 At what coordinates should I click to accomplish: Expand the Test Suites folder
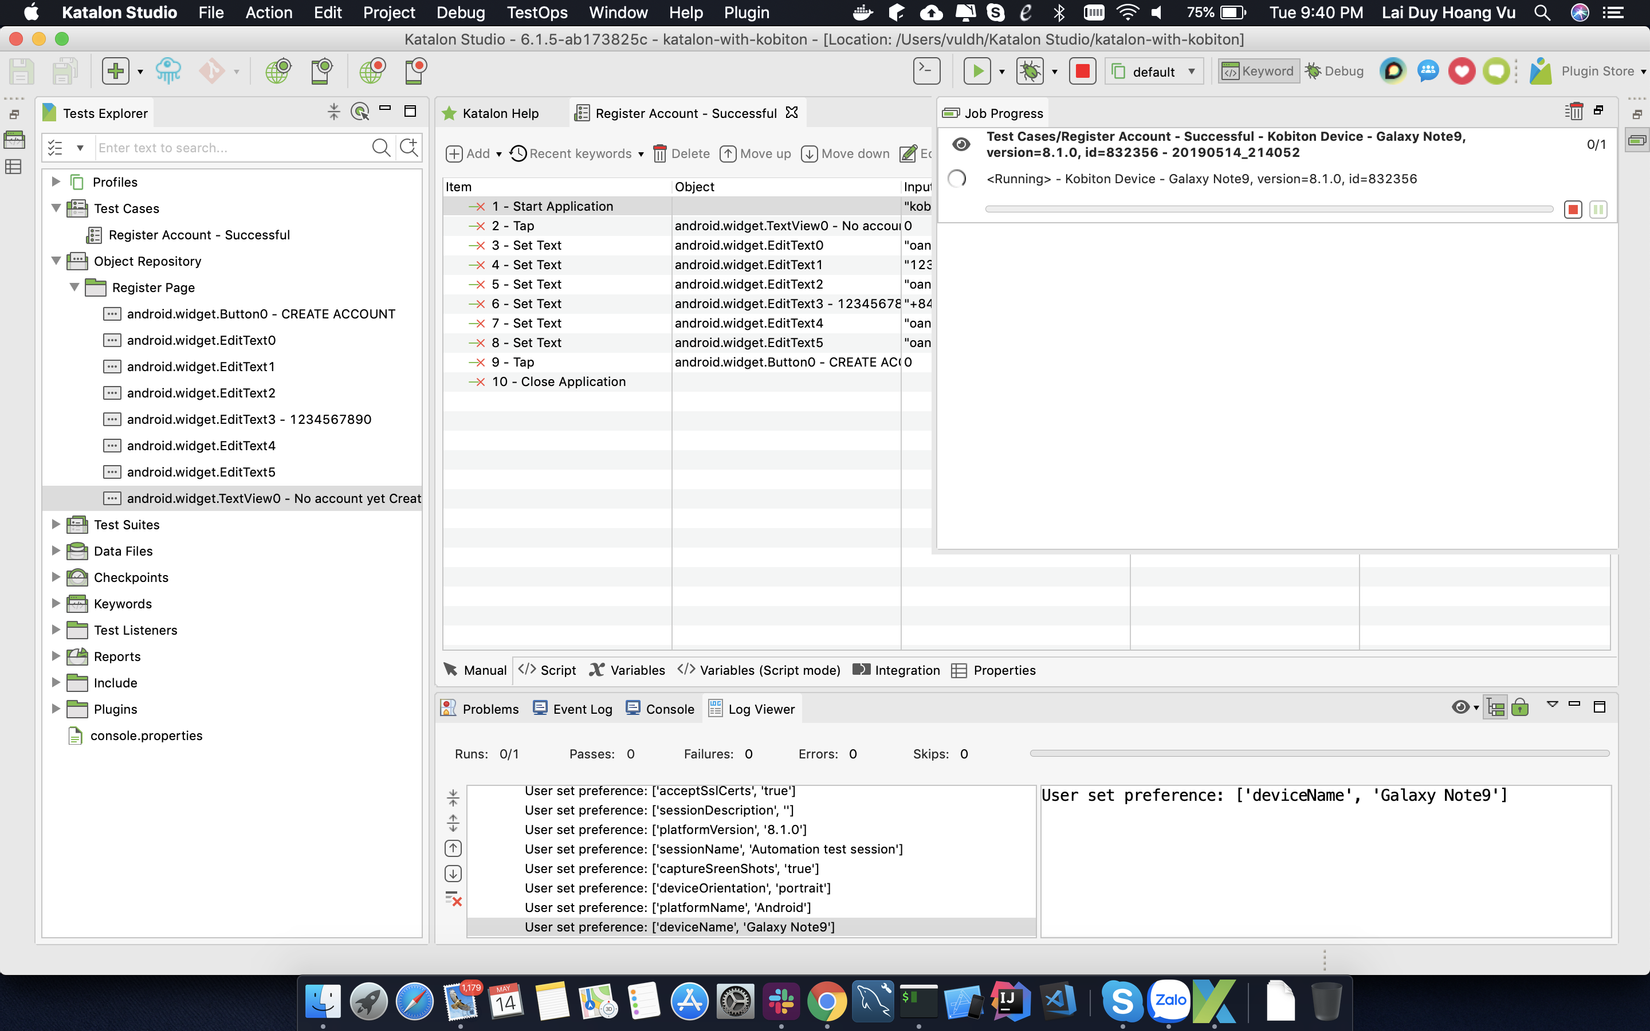pos(56,524)
